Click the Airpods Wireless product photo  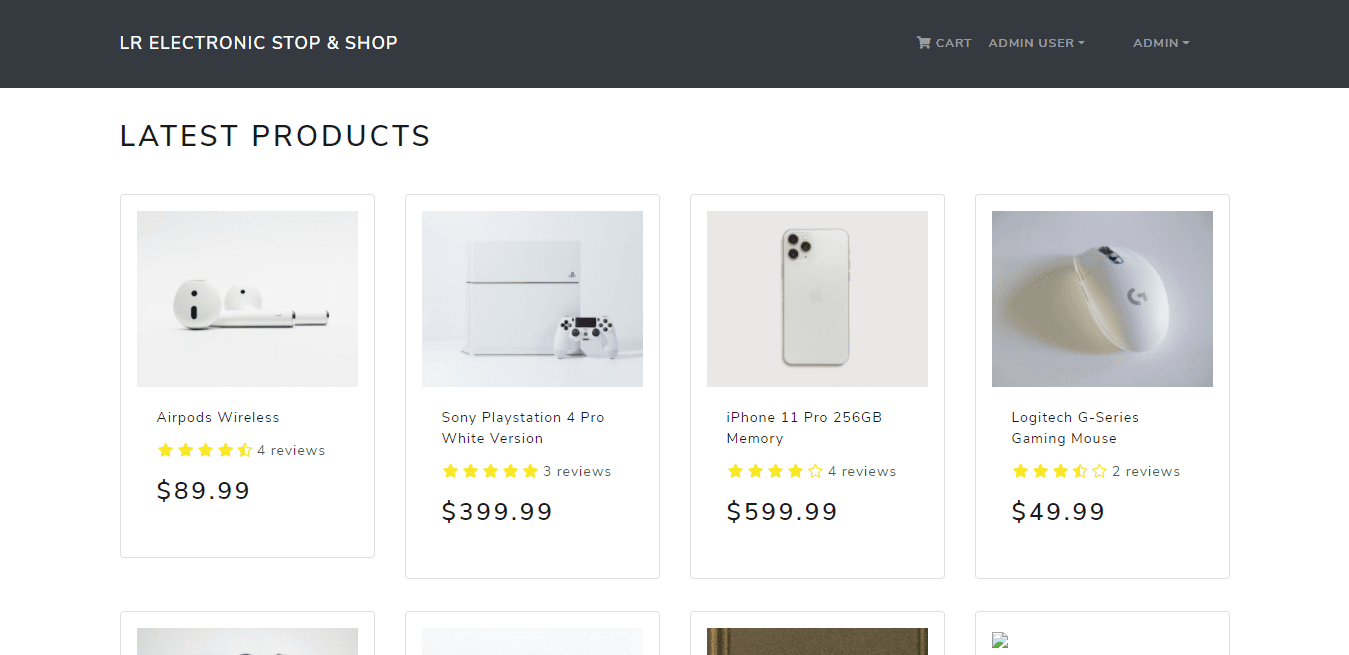tap(247, 298)
